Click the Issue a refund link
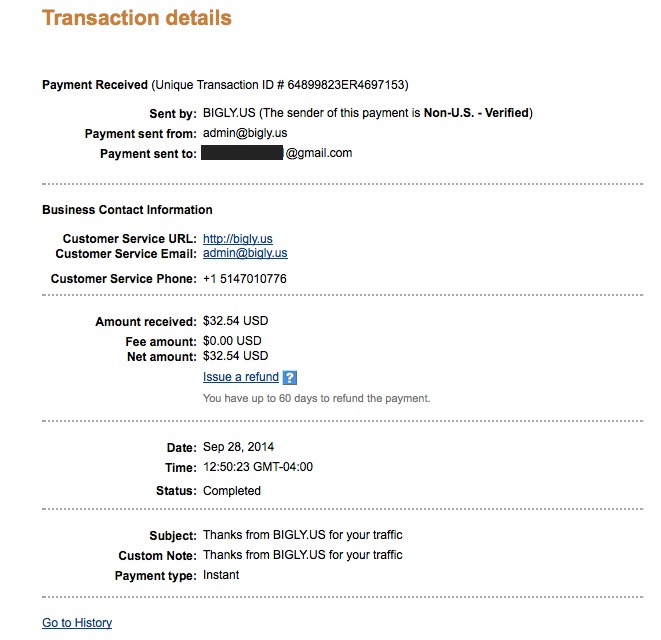The height and width of the screenshot is (640, 661). click(x=241, y=376)
